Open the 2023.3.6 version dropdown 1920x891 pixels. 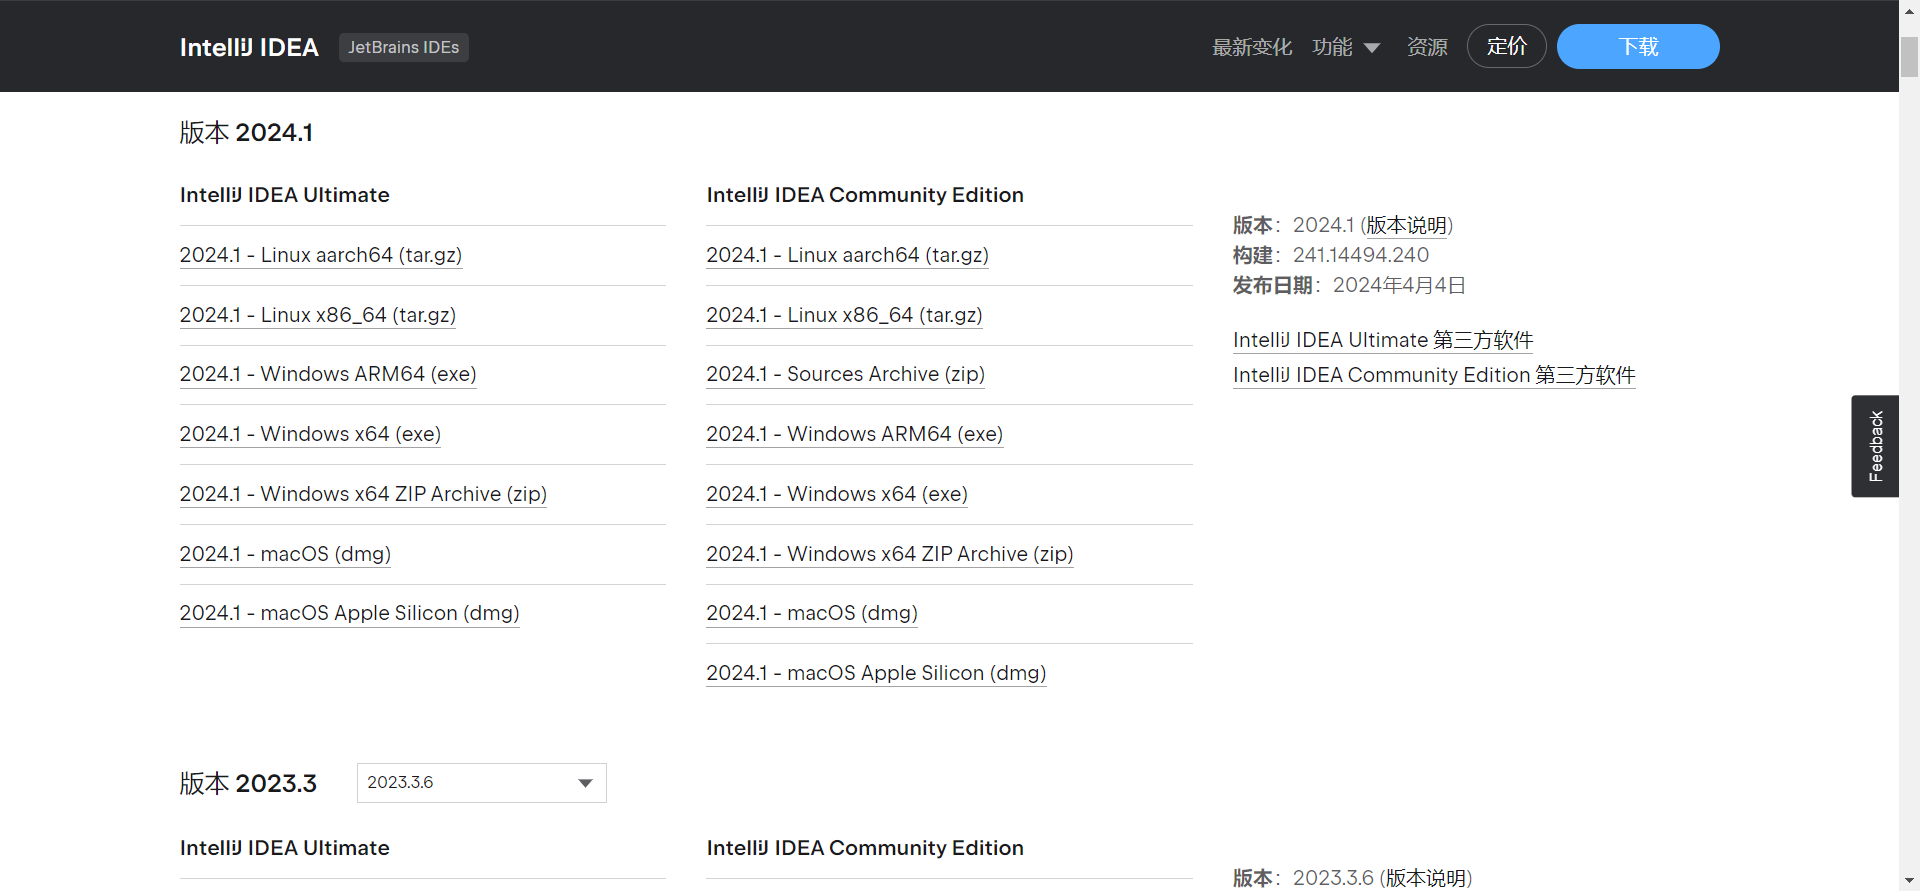click(x=482, y=783)
